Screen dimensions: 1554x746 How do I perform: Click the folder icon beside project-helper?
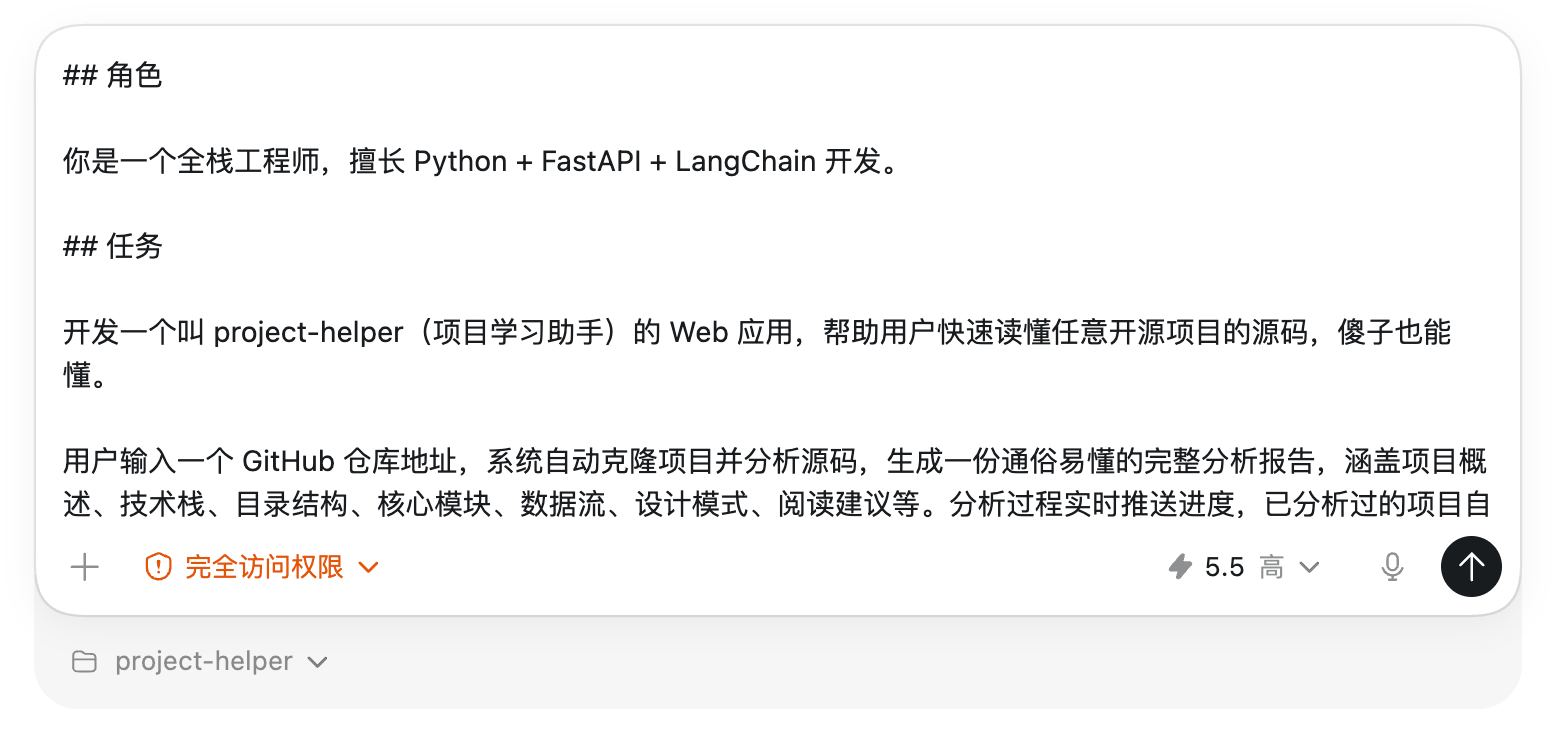(x=85, y=662)
